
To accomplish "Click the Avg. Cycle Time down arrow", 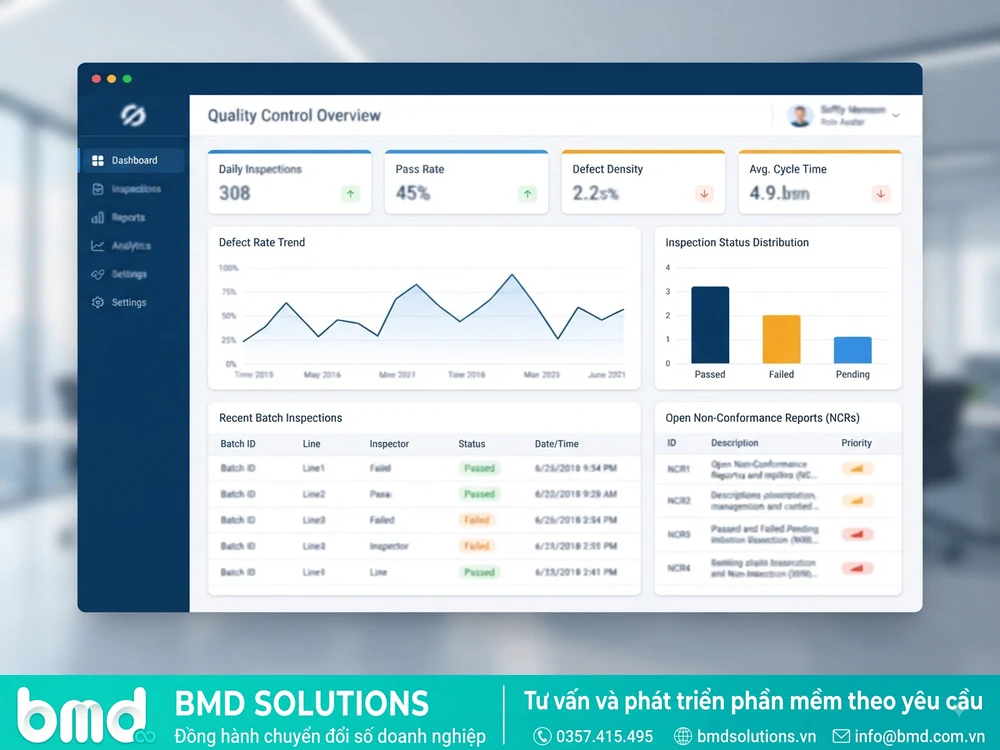I will [x=881, y=194].
